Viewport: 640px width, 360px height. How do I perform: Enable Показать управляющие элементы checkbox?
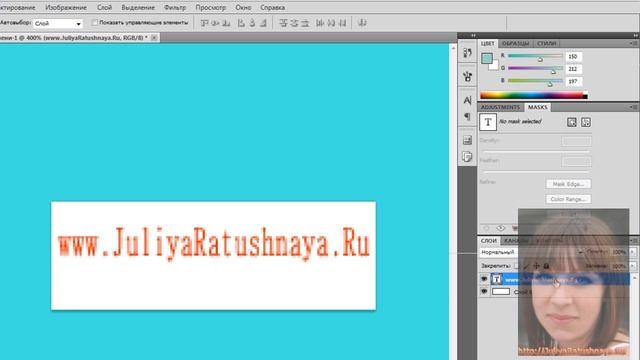pos(95,23)
